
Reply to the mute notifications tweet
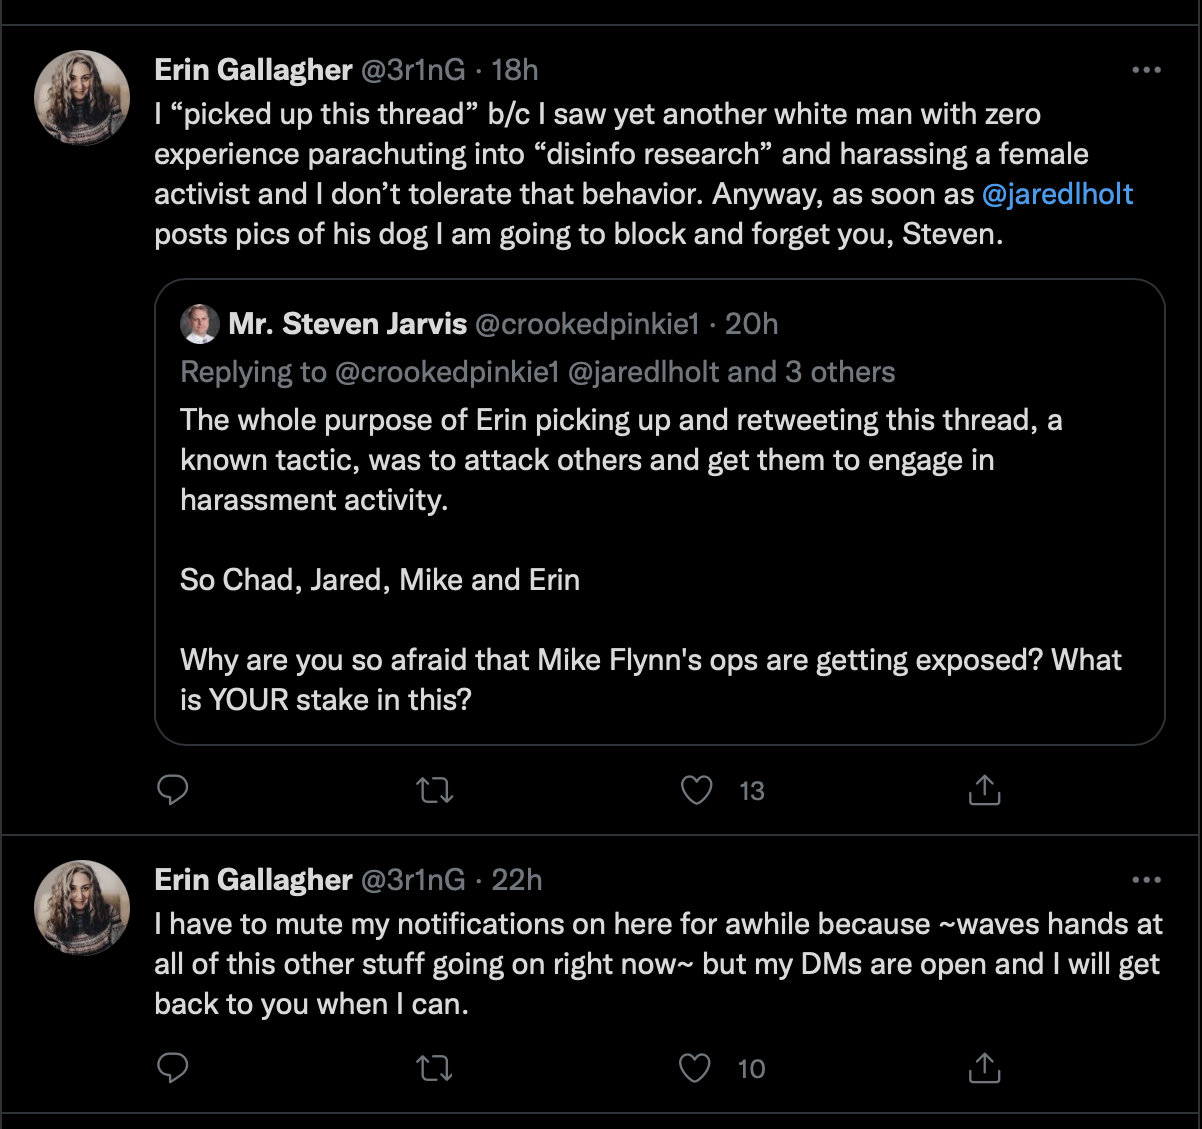click(174, 1069)
